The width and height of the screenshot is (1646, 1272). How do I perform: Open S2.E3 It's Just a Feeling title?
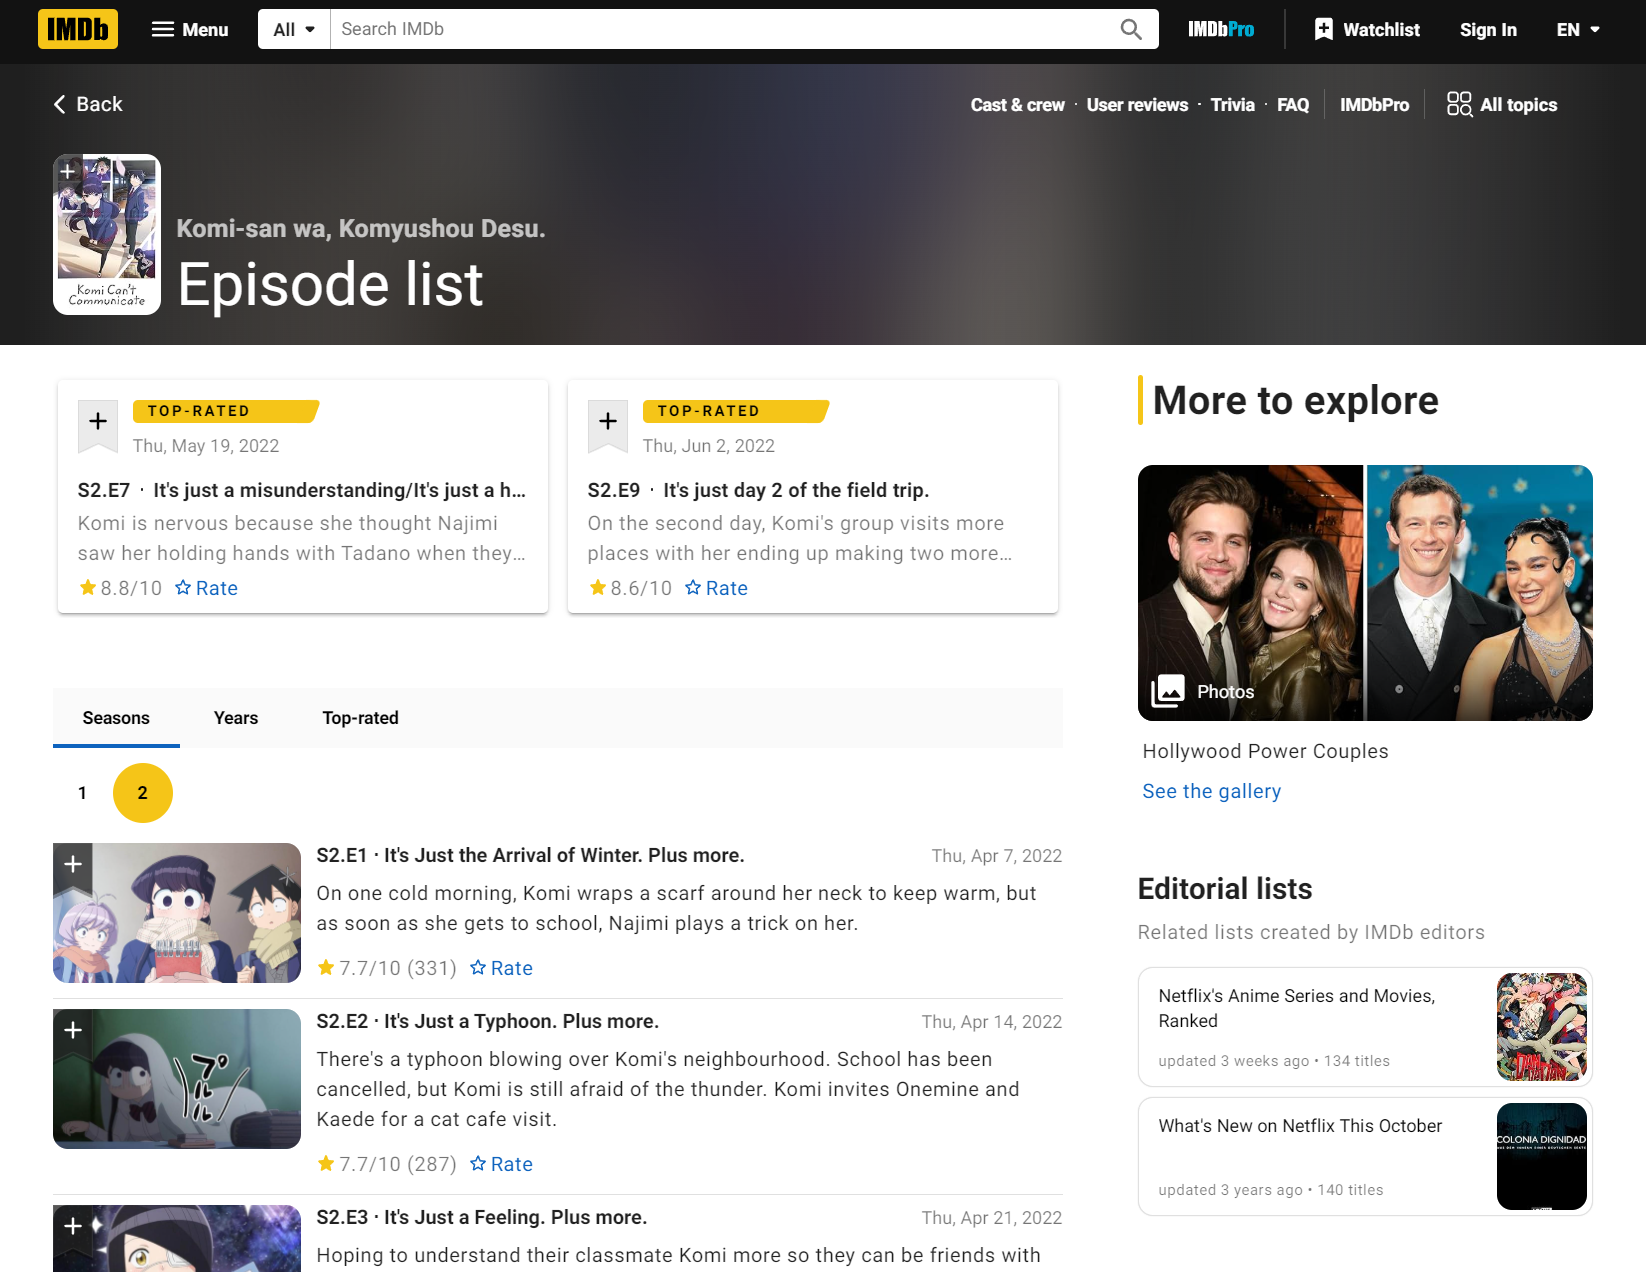[482, 1218]
